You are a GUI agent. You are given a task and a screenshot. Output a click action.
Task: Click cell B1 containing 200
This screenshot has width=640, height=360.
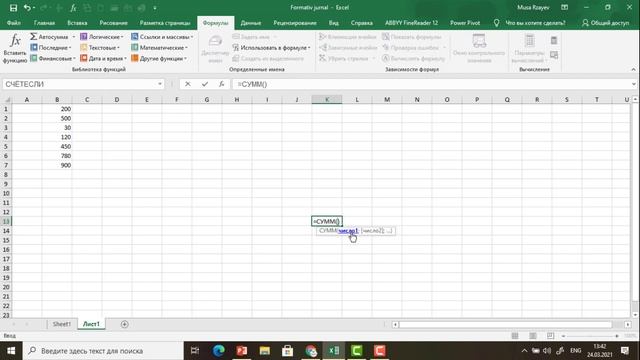pyautogui.click(x=57, y=109)
